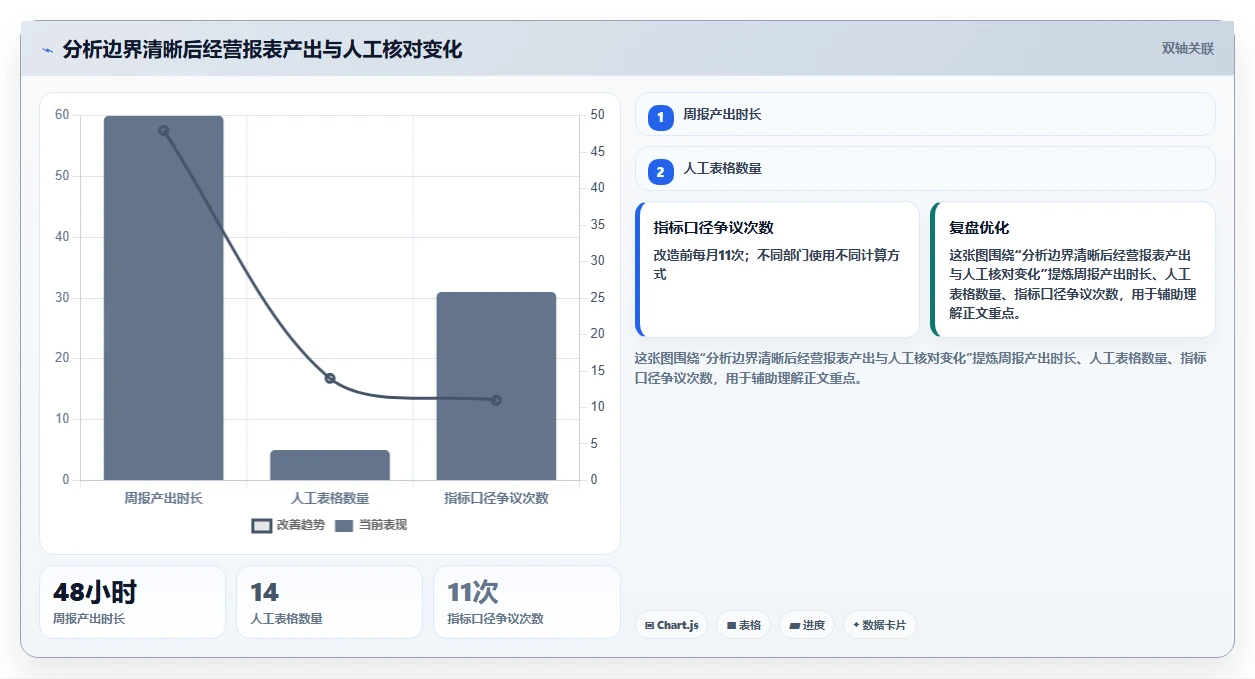Toggle the 当前表现 legend item

coord(371,525)
